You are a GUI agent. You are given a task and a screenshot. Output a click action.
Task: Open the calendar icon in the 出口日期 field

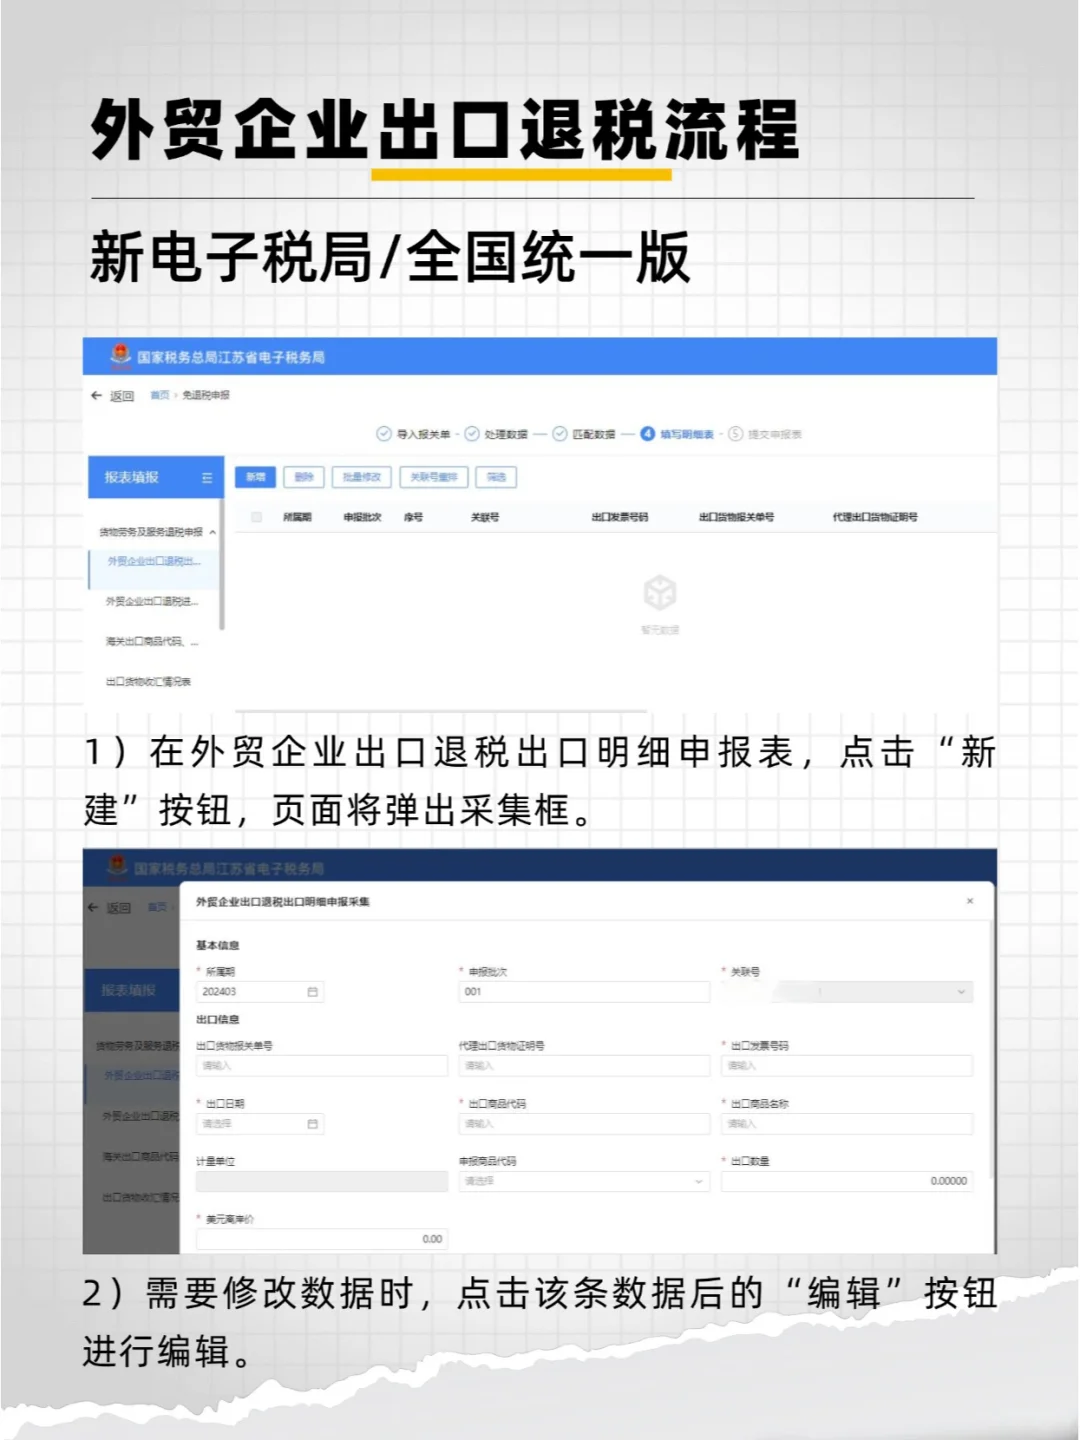pyautogui.click(x=311, y=1123)
